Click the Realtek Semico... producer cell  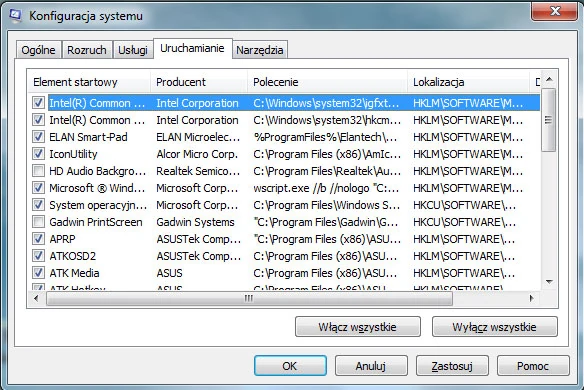[x=198, y=171]
